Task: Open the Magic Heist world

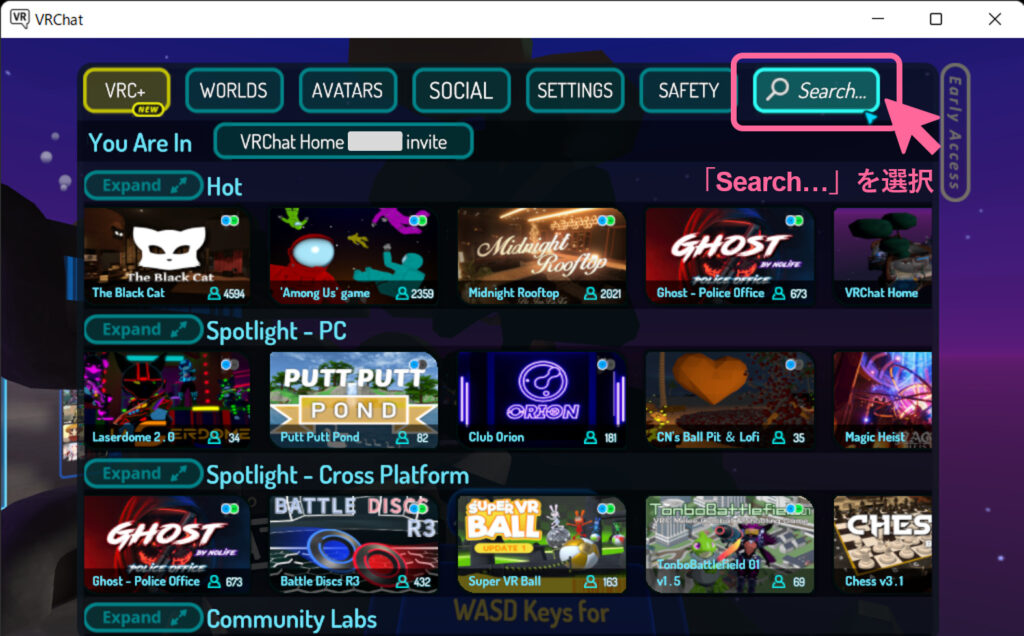Action: pos(883,400)
